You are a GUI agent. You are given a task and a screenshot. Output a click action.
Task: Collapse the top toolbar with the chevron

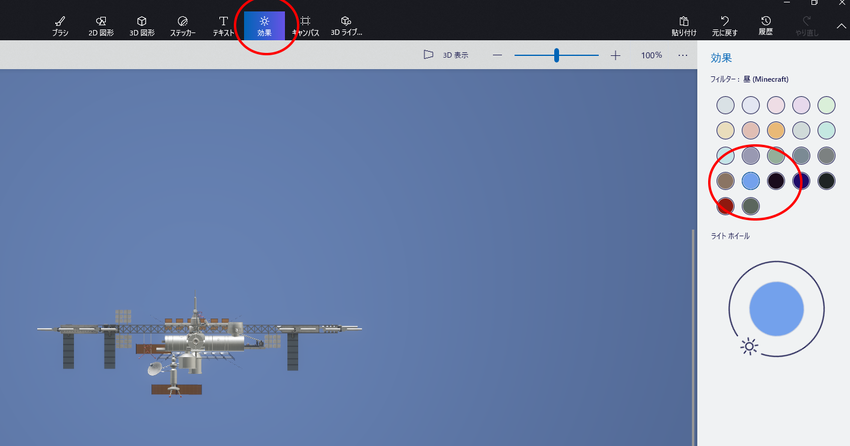(x=841, y=25)
